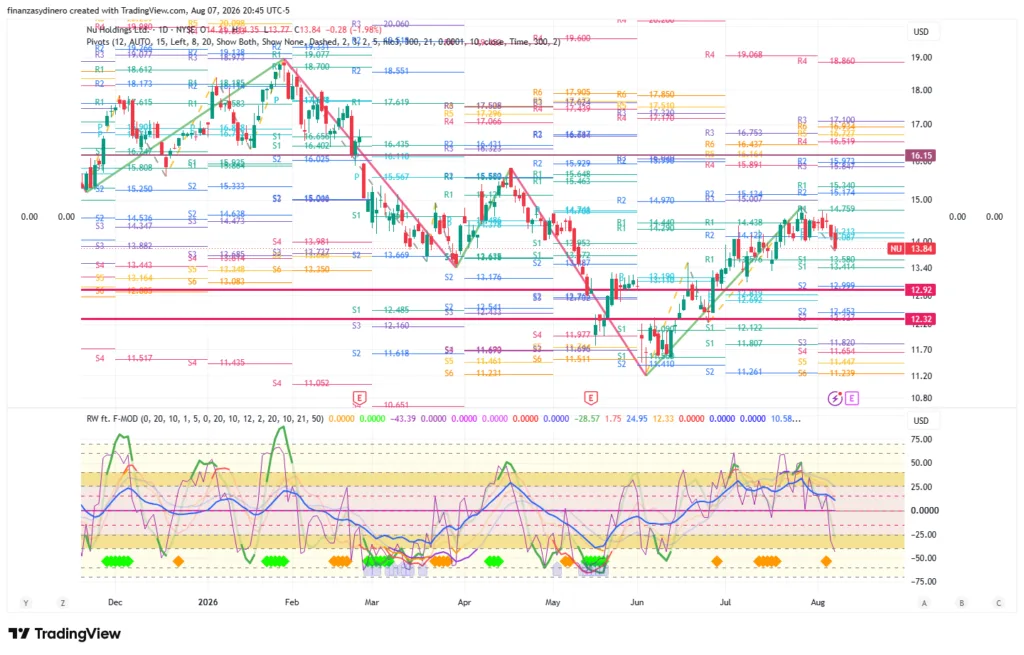Click the purple lightning event icon
The width and height of the screenshot is (1024, 655).
pyautogui.click(x=835, y=398)
